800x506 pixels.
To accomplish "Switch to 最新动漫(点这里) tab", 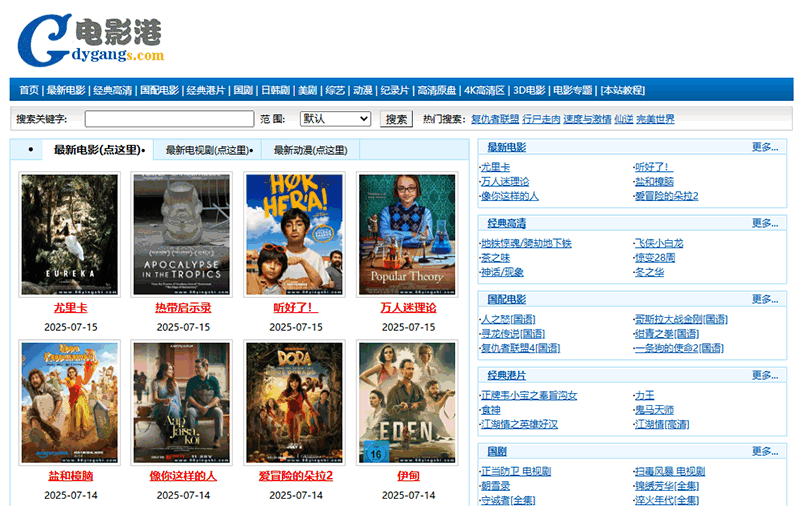I will pyautogui.click(x=311, y=150).
